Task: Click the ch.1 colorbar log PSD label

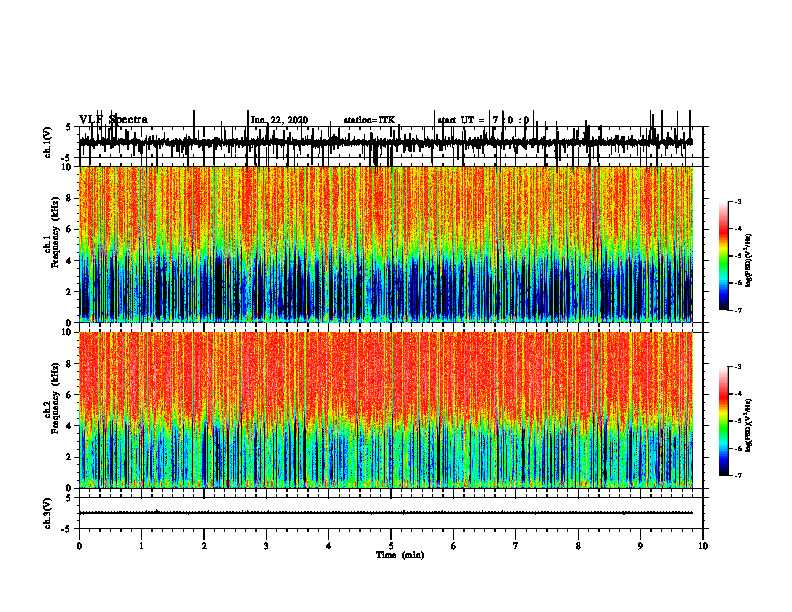Action: 749,261
